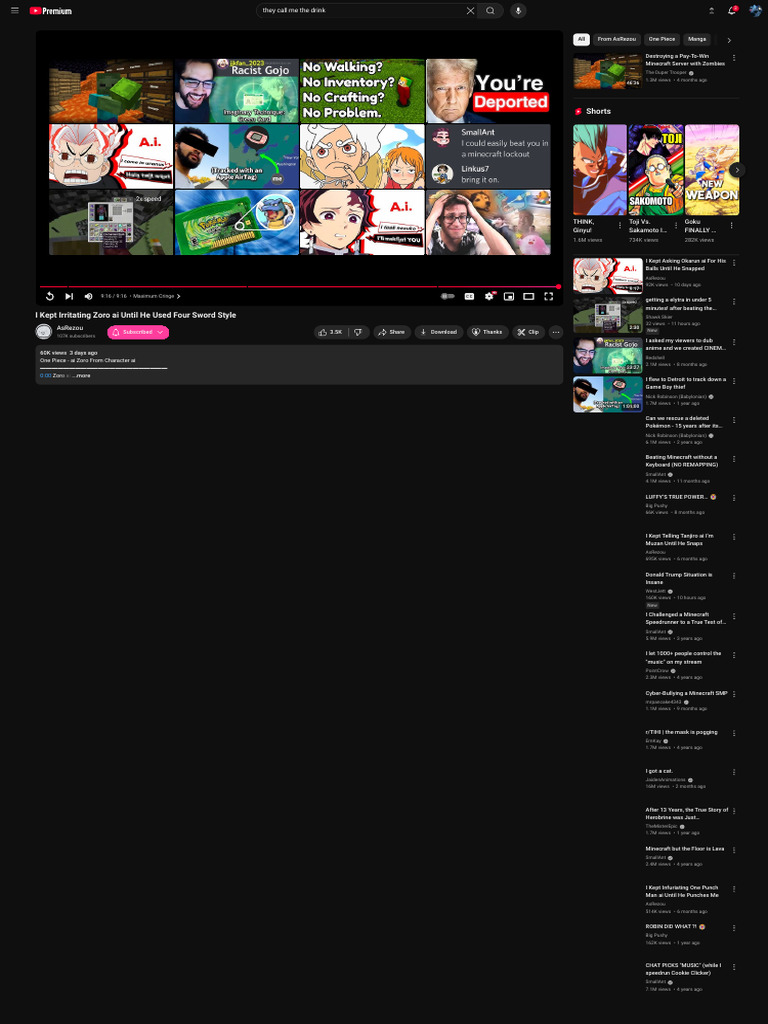Expand description with ...more
The height and width of the screenshot is (1024, 768).
[81, 376]
